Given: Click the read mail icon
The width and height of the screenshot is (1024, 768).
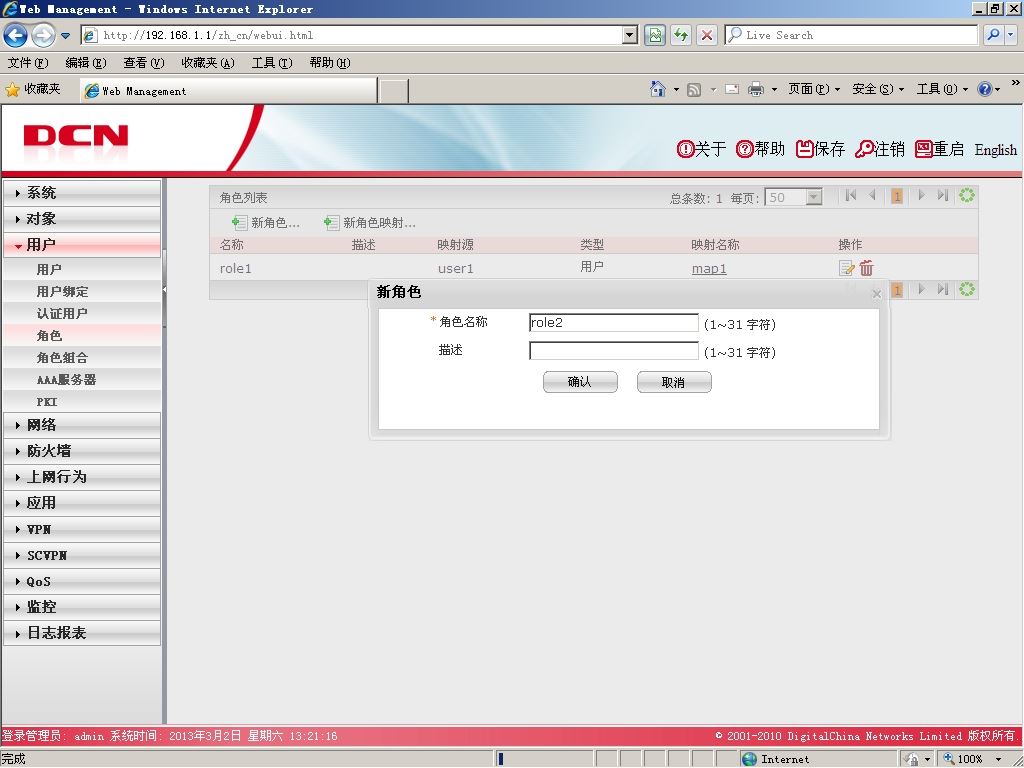Looking at the screenshot, I should [732, 89].
